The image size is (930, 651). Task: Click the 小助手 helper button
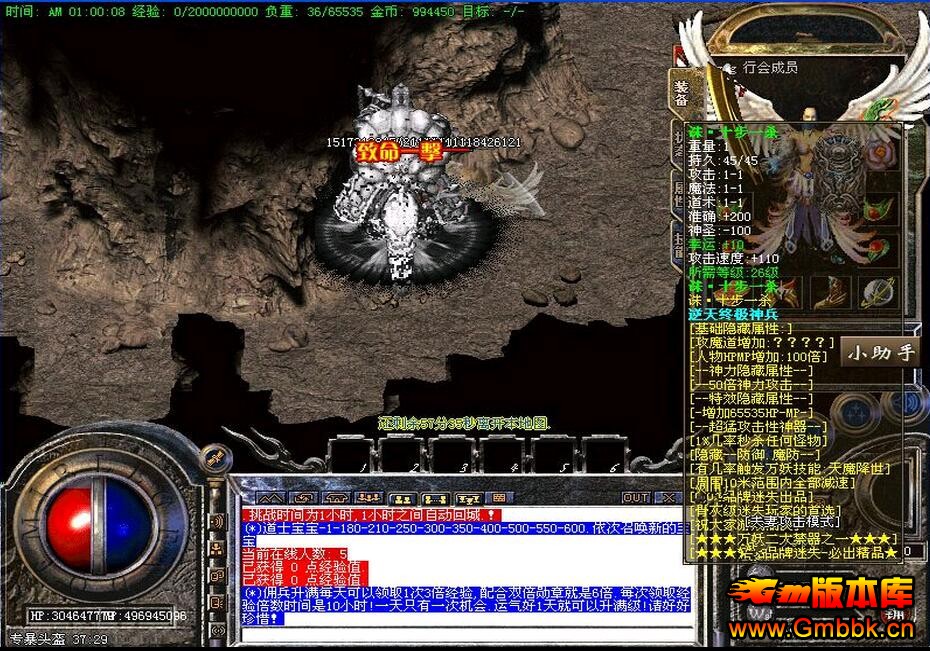881,353
